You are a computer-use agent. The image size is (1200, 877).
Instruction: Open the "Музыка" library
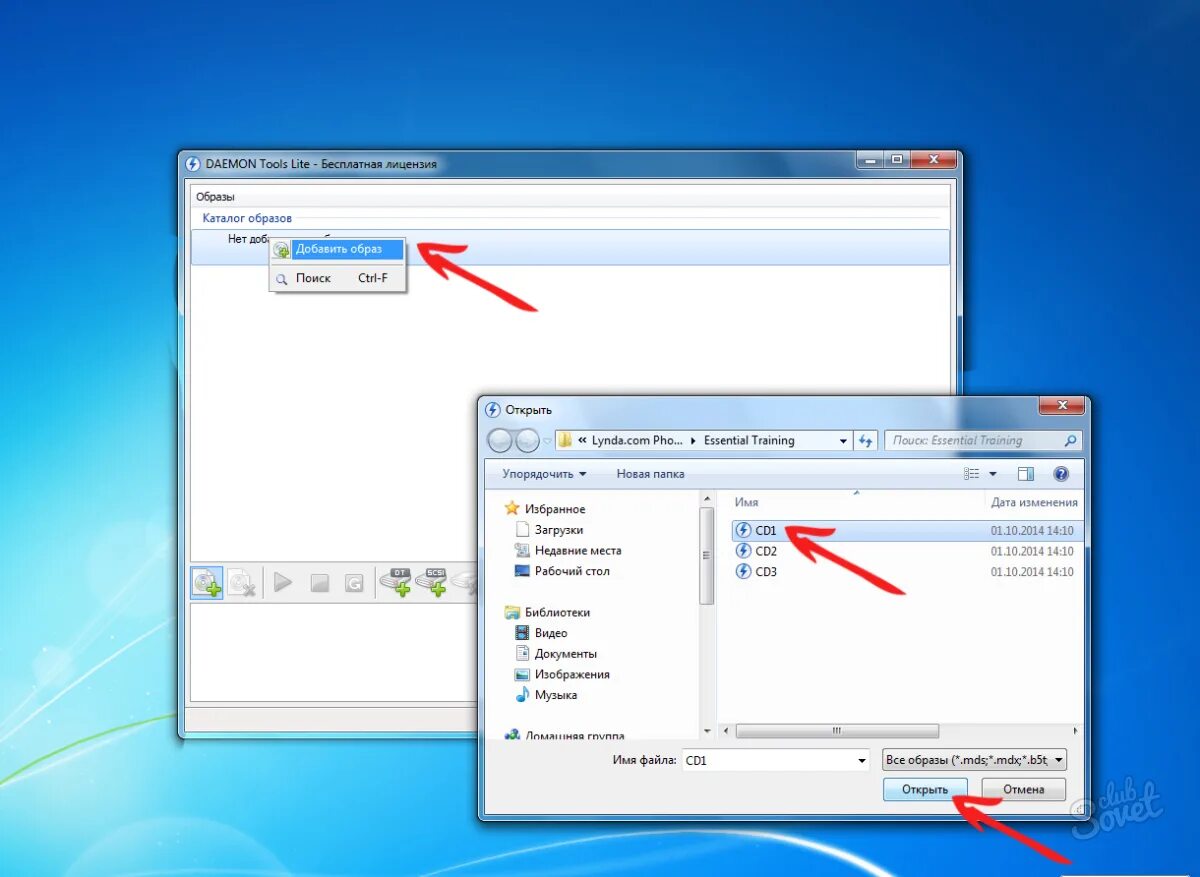coord(546,695)
